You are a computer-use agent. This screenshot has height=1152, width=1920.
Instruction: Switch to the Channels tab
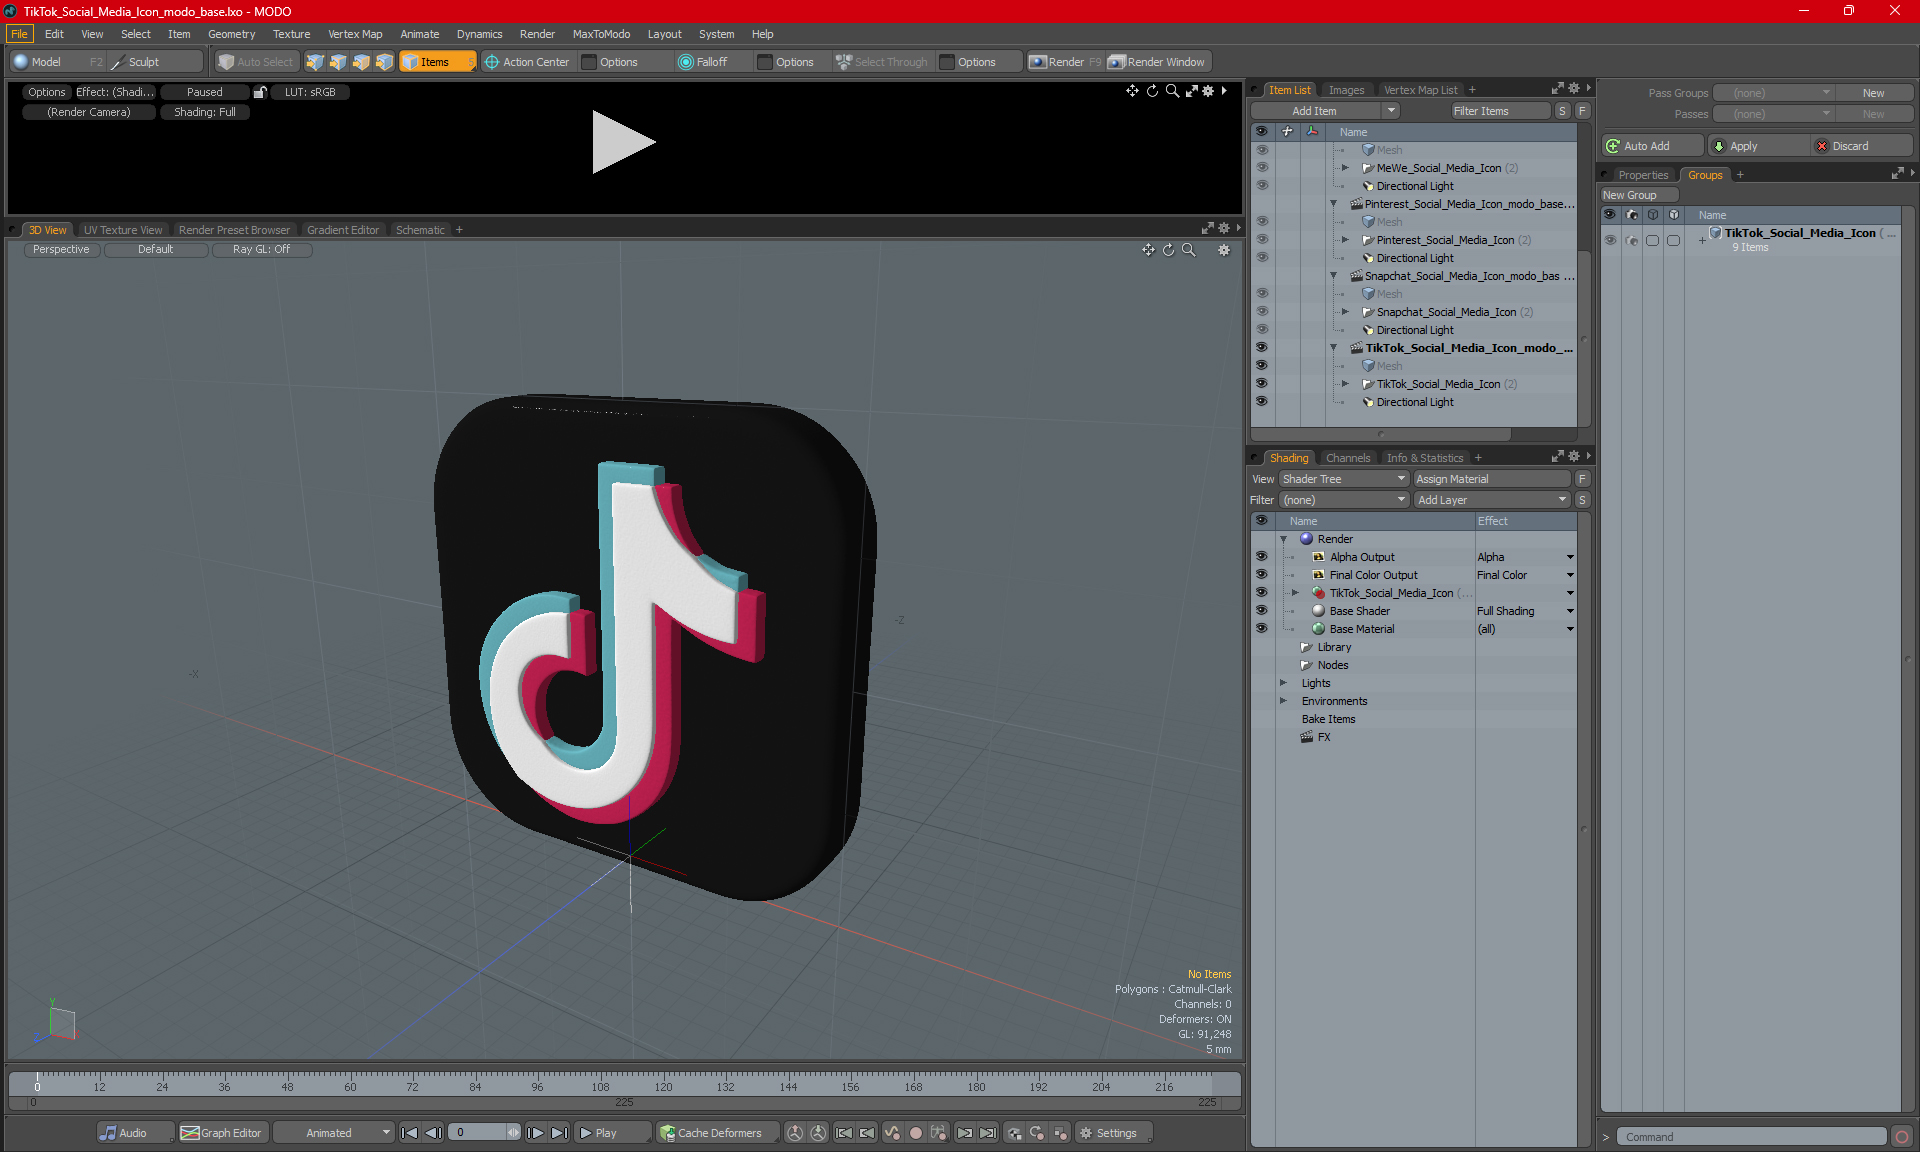[x=1348, y=458]
